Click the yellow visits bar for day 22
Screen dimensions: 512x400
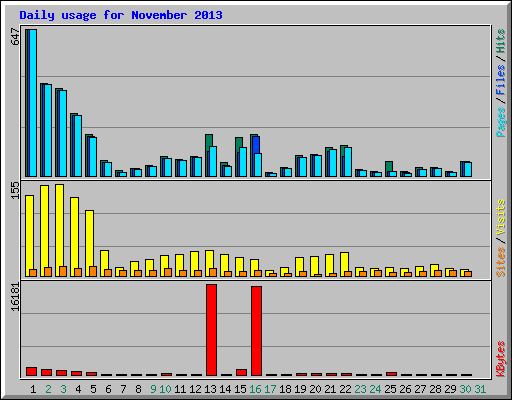click(x=344, y=262)
